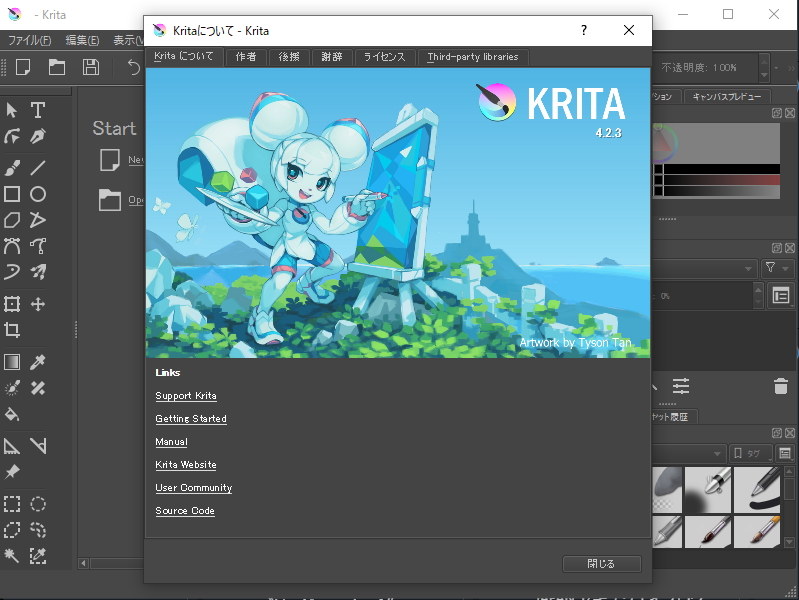Viewport: 799px width, 600px height.
Task: Select the Rectangle shape tool
Action: pos(12,194)
